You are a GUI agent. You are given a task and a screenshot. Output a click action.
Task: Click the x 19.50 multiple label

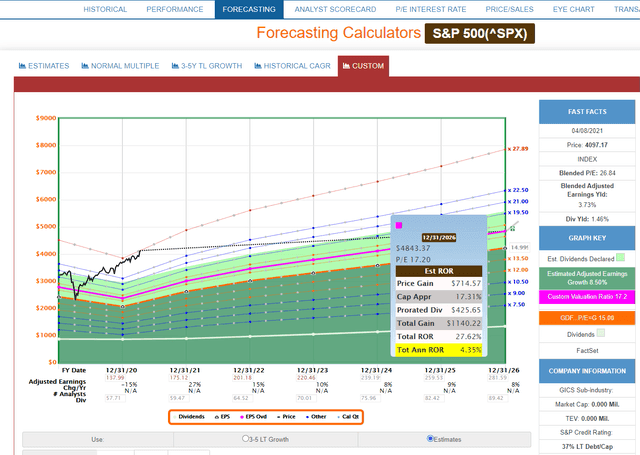pyautogui.click(x=518, y=213)
